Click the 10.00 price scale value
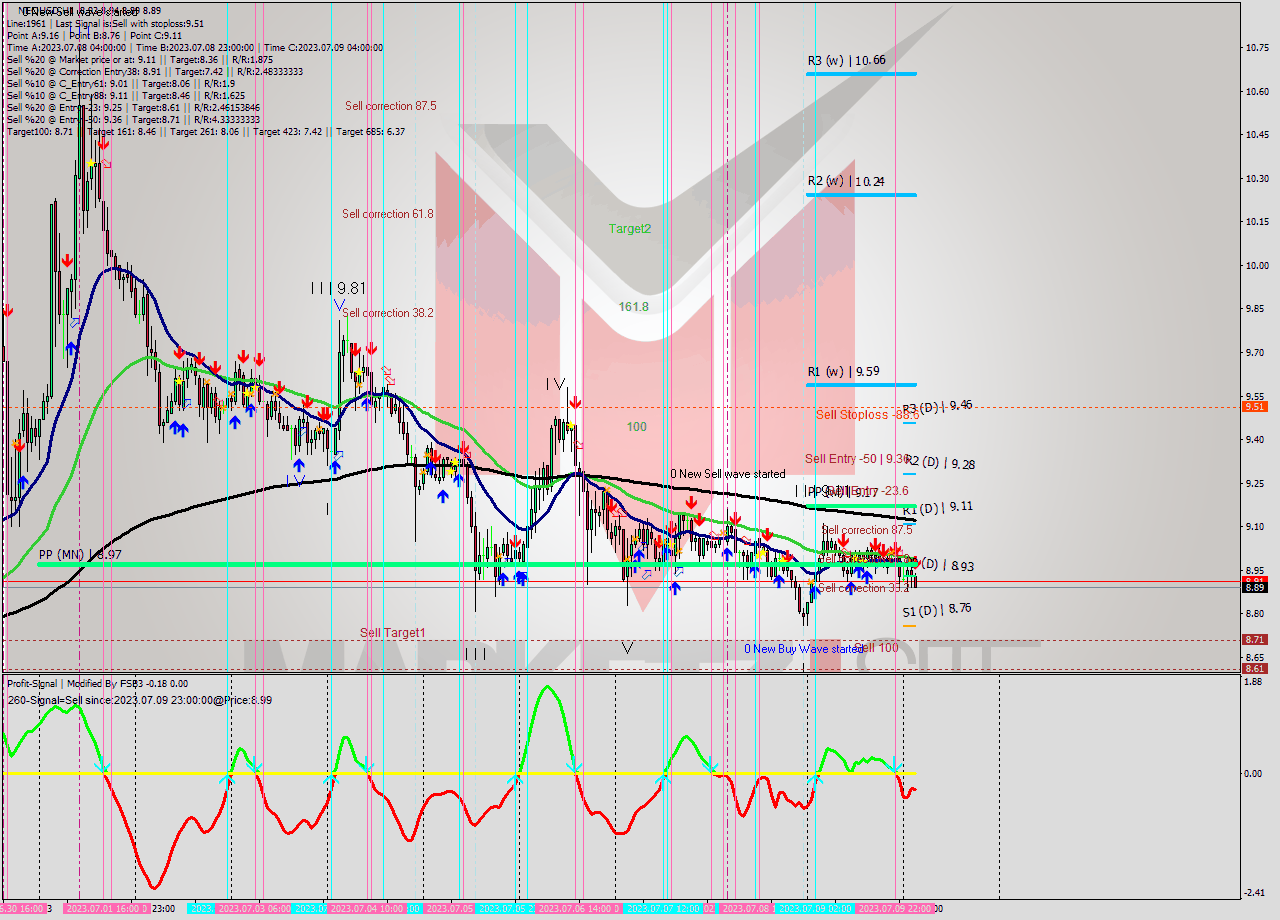 (1257, 265)
